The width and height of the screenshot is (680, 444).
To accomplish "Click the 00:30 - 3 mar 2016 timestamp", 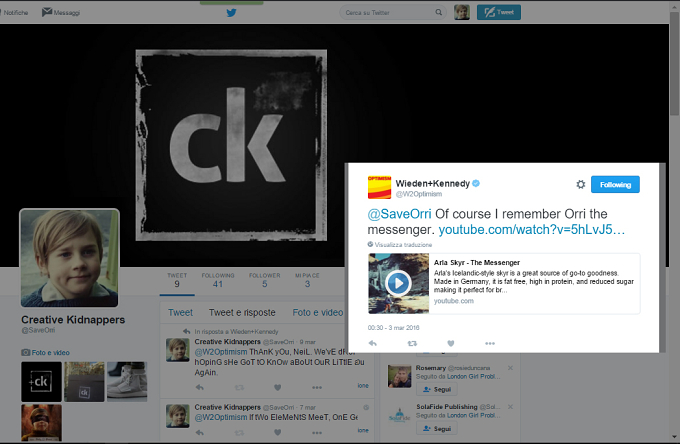I will click(x=393, y=328).
